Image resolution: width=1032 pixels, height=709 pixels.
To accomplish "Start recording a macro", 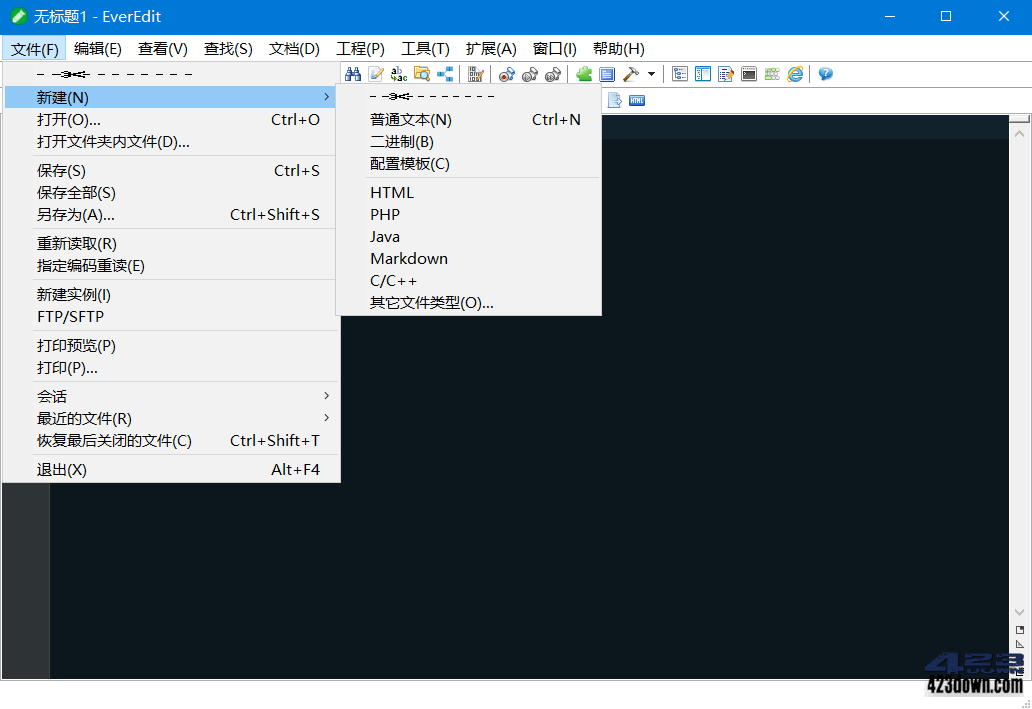I will pyautogui.click(x=507, y=74).
